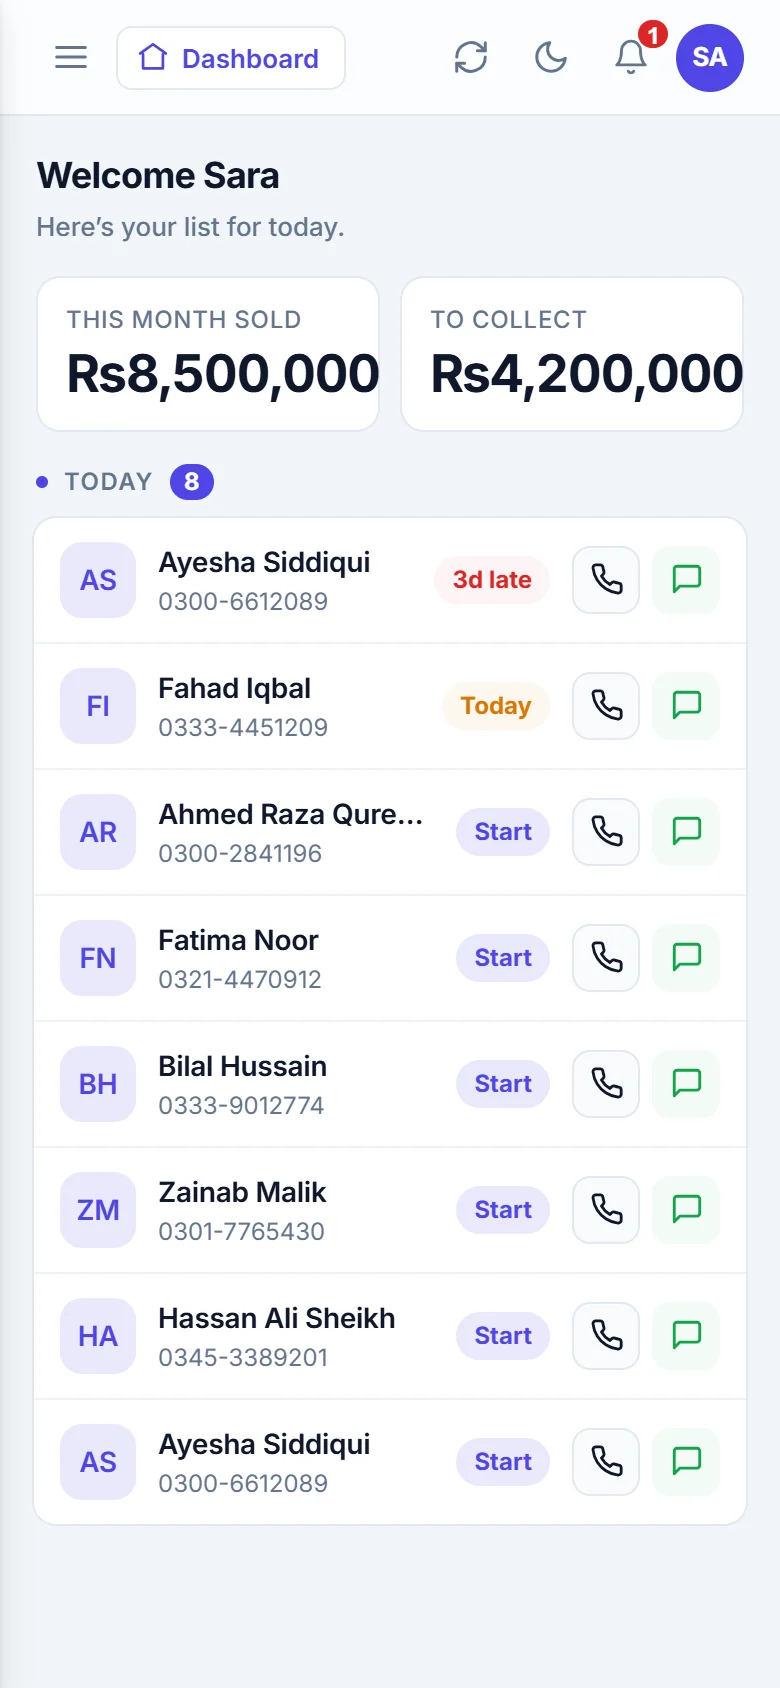Open the To Collect card
The width and height of the screenshot is (780, 1688).
(x=572, y=354)
